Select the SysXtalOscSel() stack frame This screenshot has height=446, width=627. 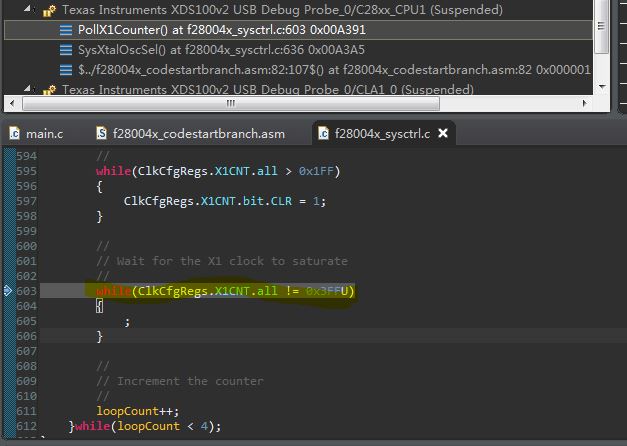pos(221,50)
